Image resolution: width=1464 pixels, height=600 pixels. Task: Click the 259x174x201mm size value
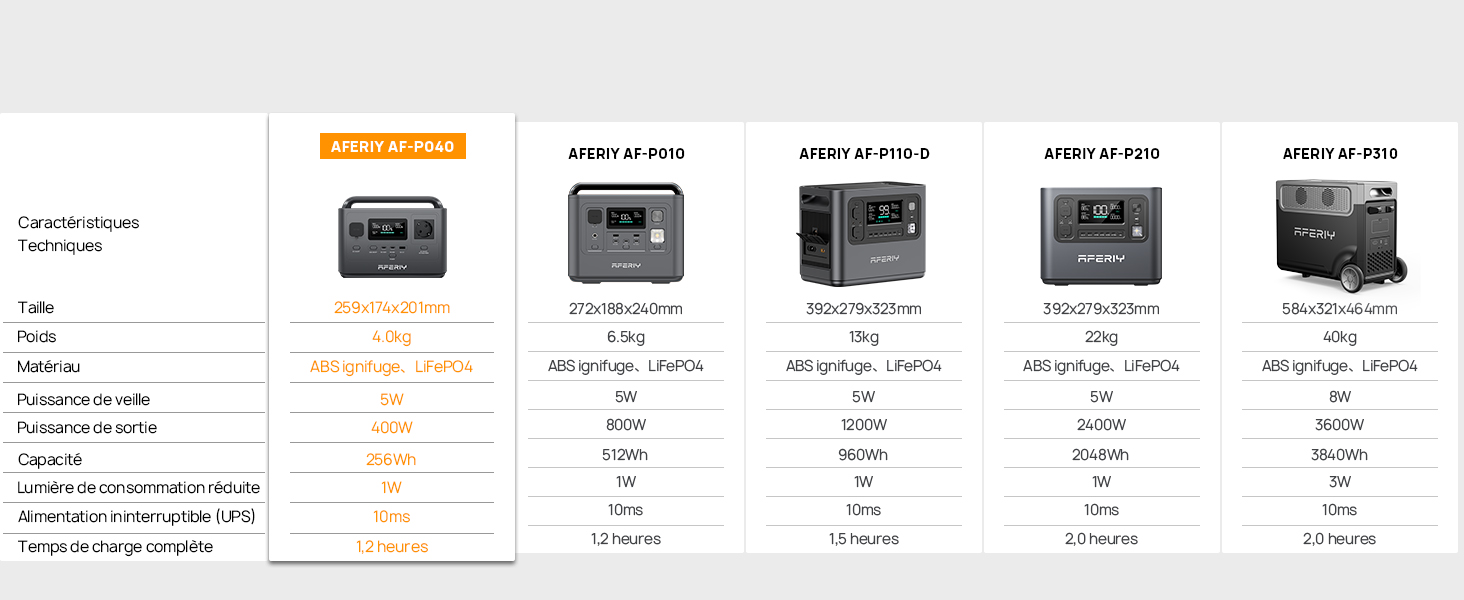tap(392, 308)
